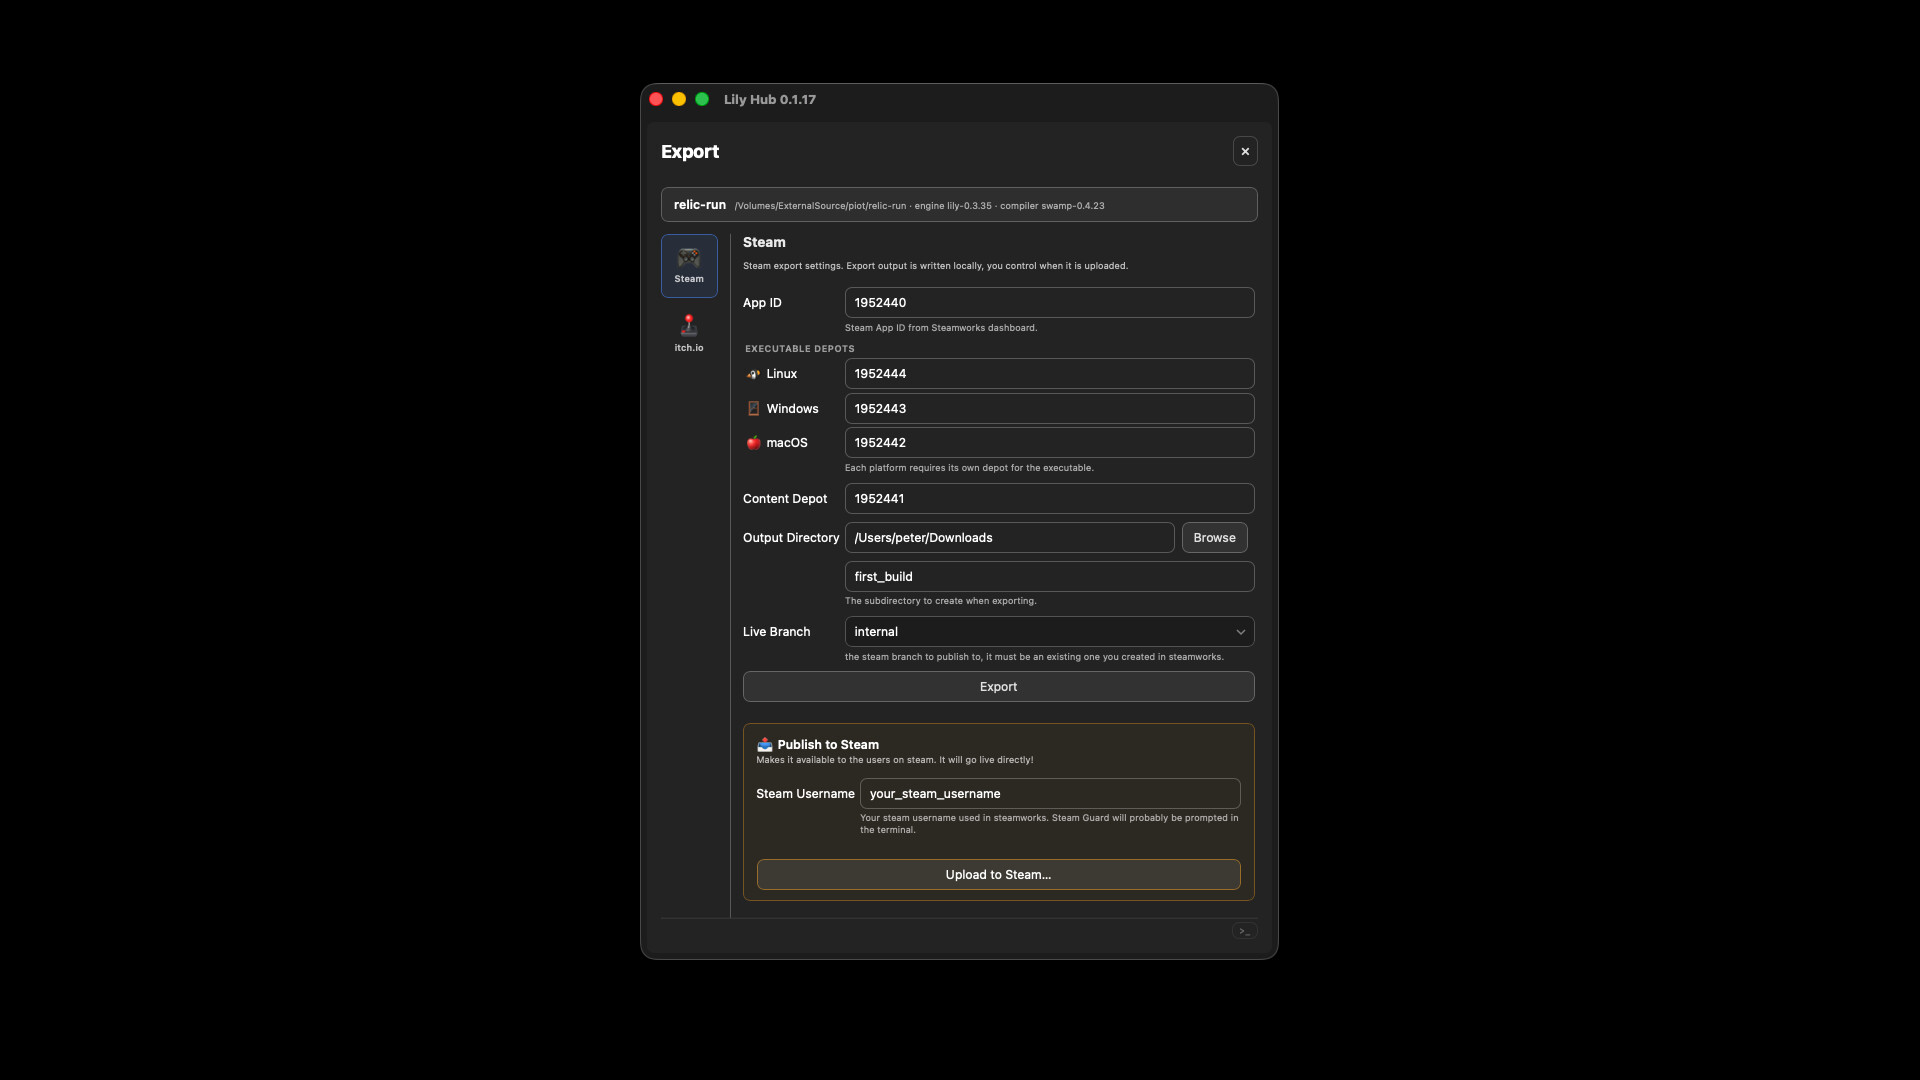Open the Live Branch dropdown
Viewport: 1920px width, 1080px height.
point(1049,632)
